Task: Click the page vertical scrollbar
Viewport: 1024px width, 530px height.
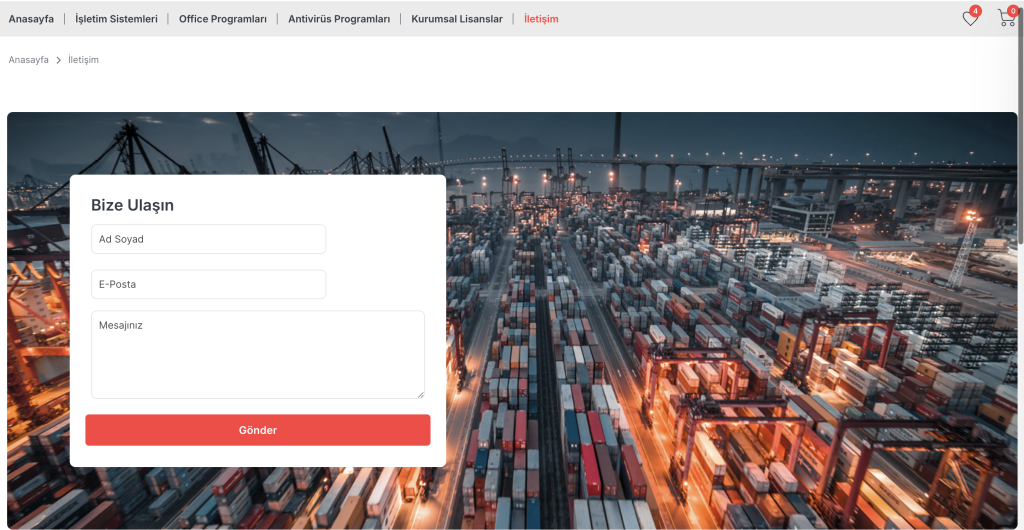Action: (1021, 124)
